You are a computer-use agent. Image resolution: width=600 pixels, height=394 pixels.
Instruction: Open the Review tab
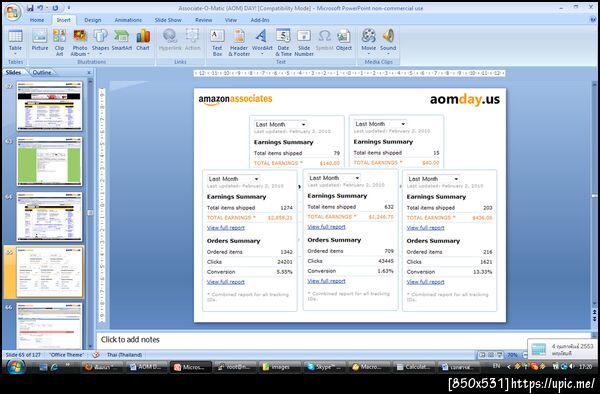coord(204,20)
